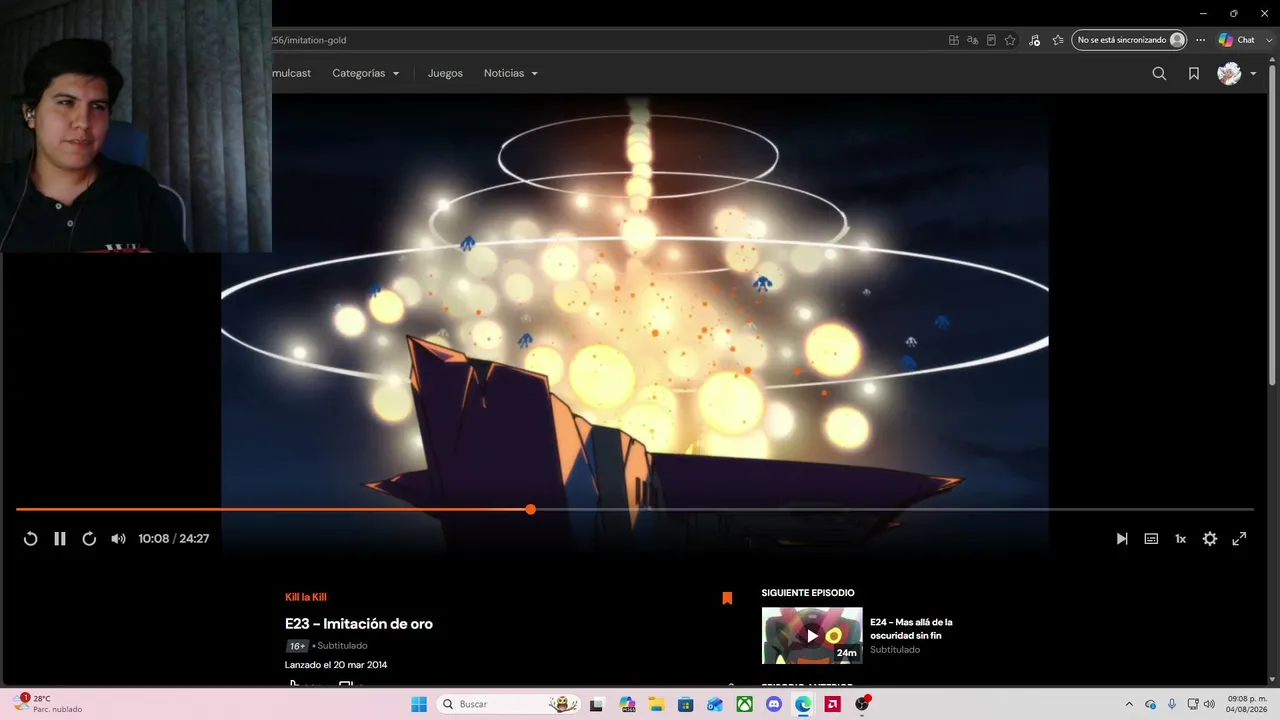Open the Copilot Chat button

[x=1236, y=40]
